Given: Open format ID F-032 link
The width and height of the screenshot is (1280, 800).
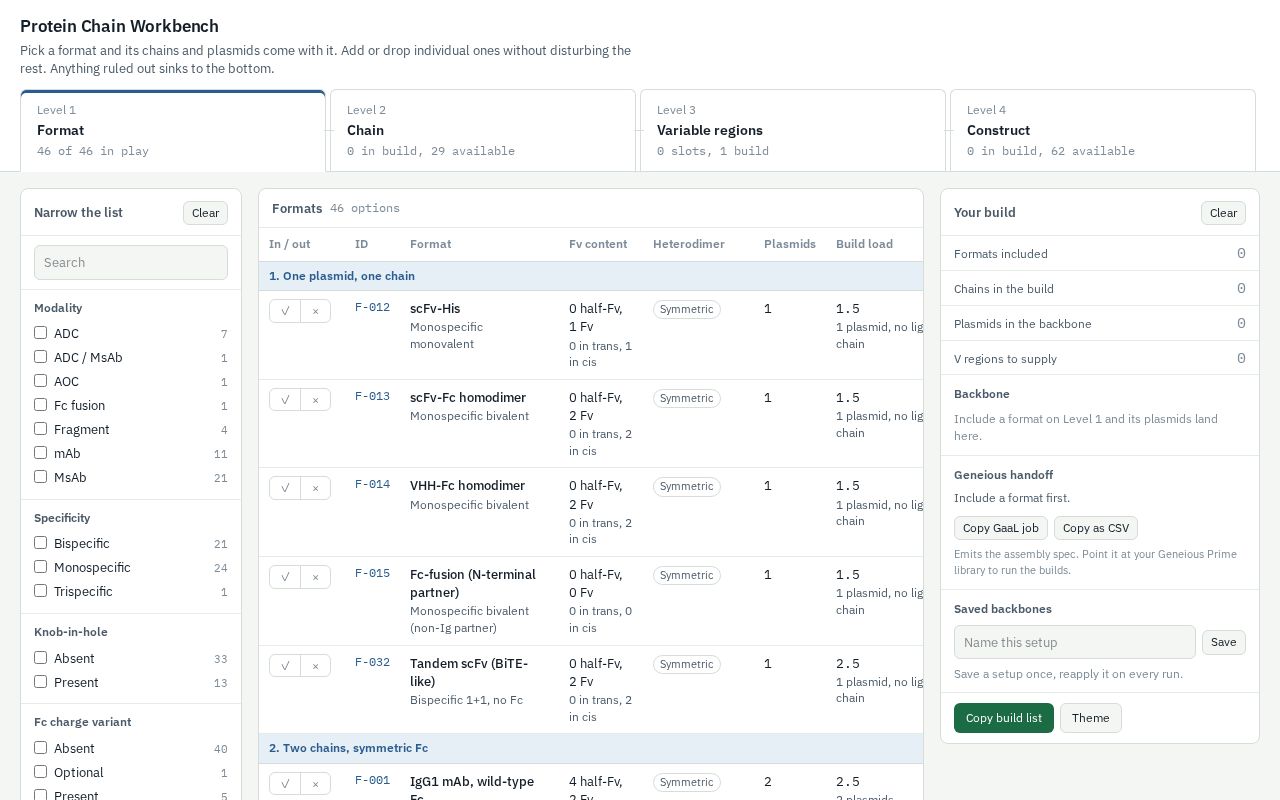Looking at the screenshot, I should [372, 663].
